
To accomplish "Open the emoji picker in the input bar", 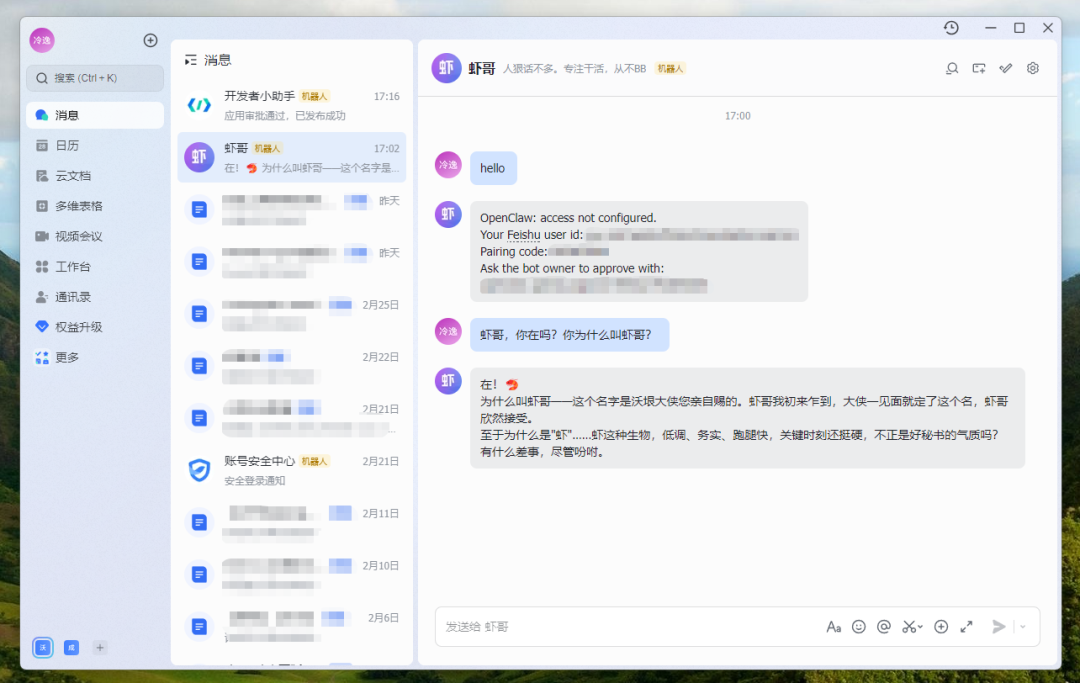I will pos(859,626).
